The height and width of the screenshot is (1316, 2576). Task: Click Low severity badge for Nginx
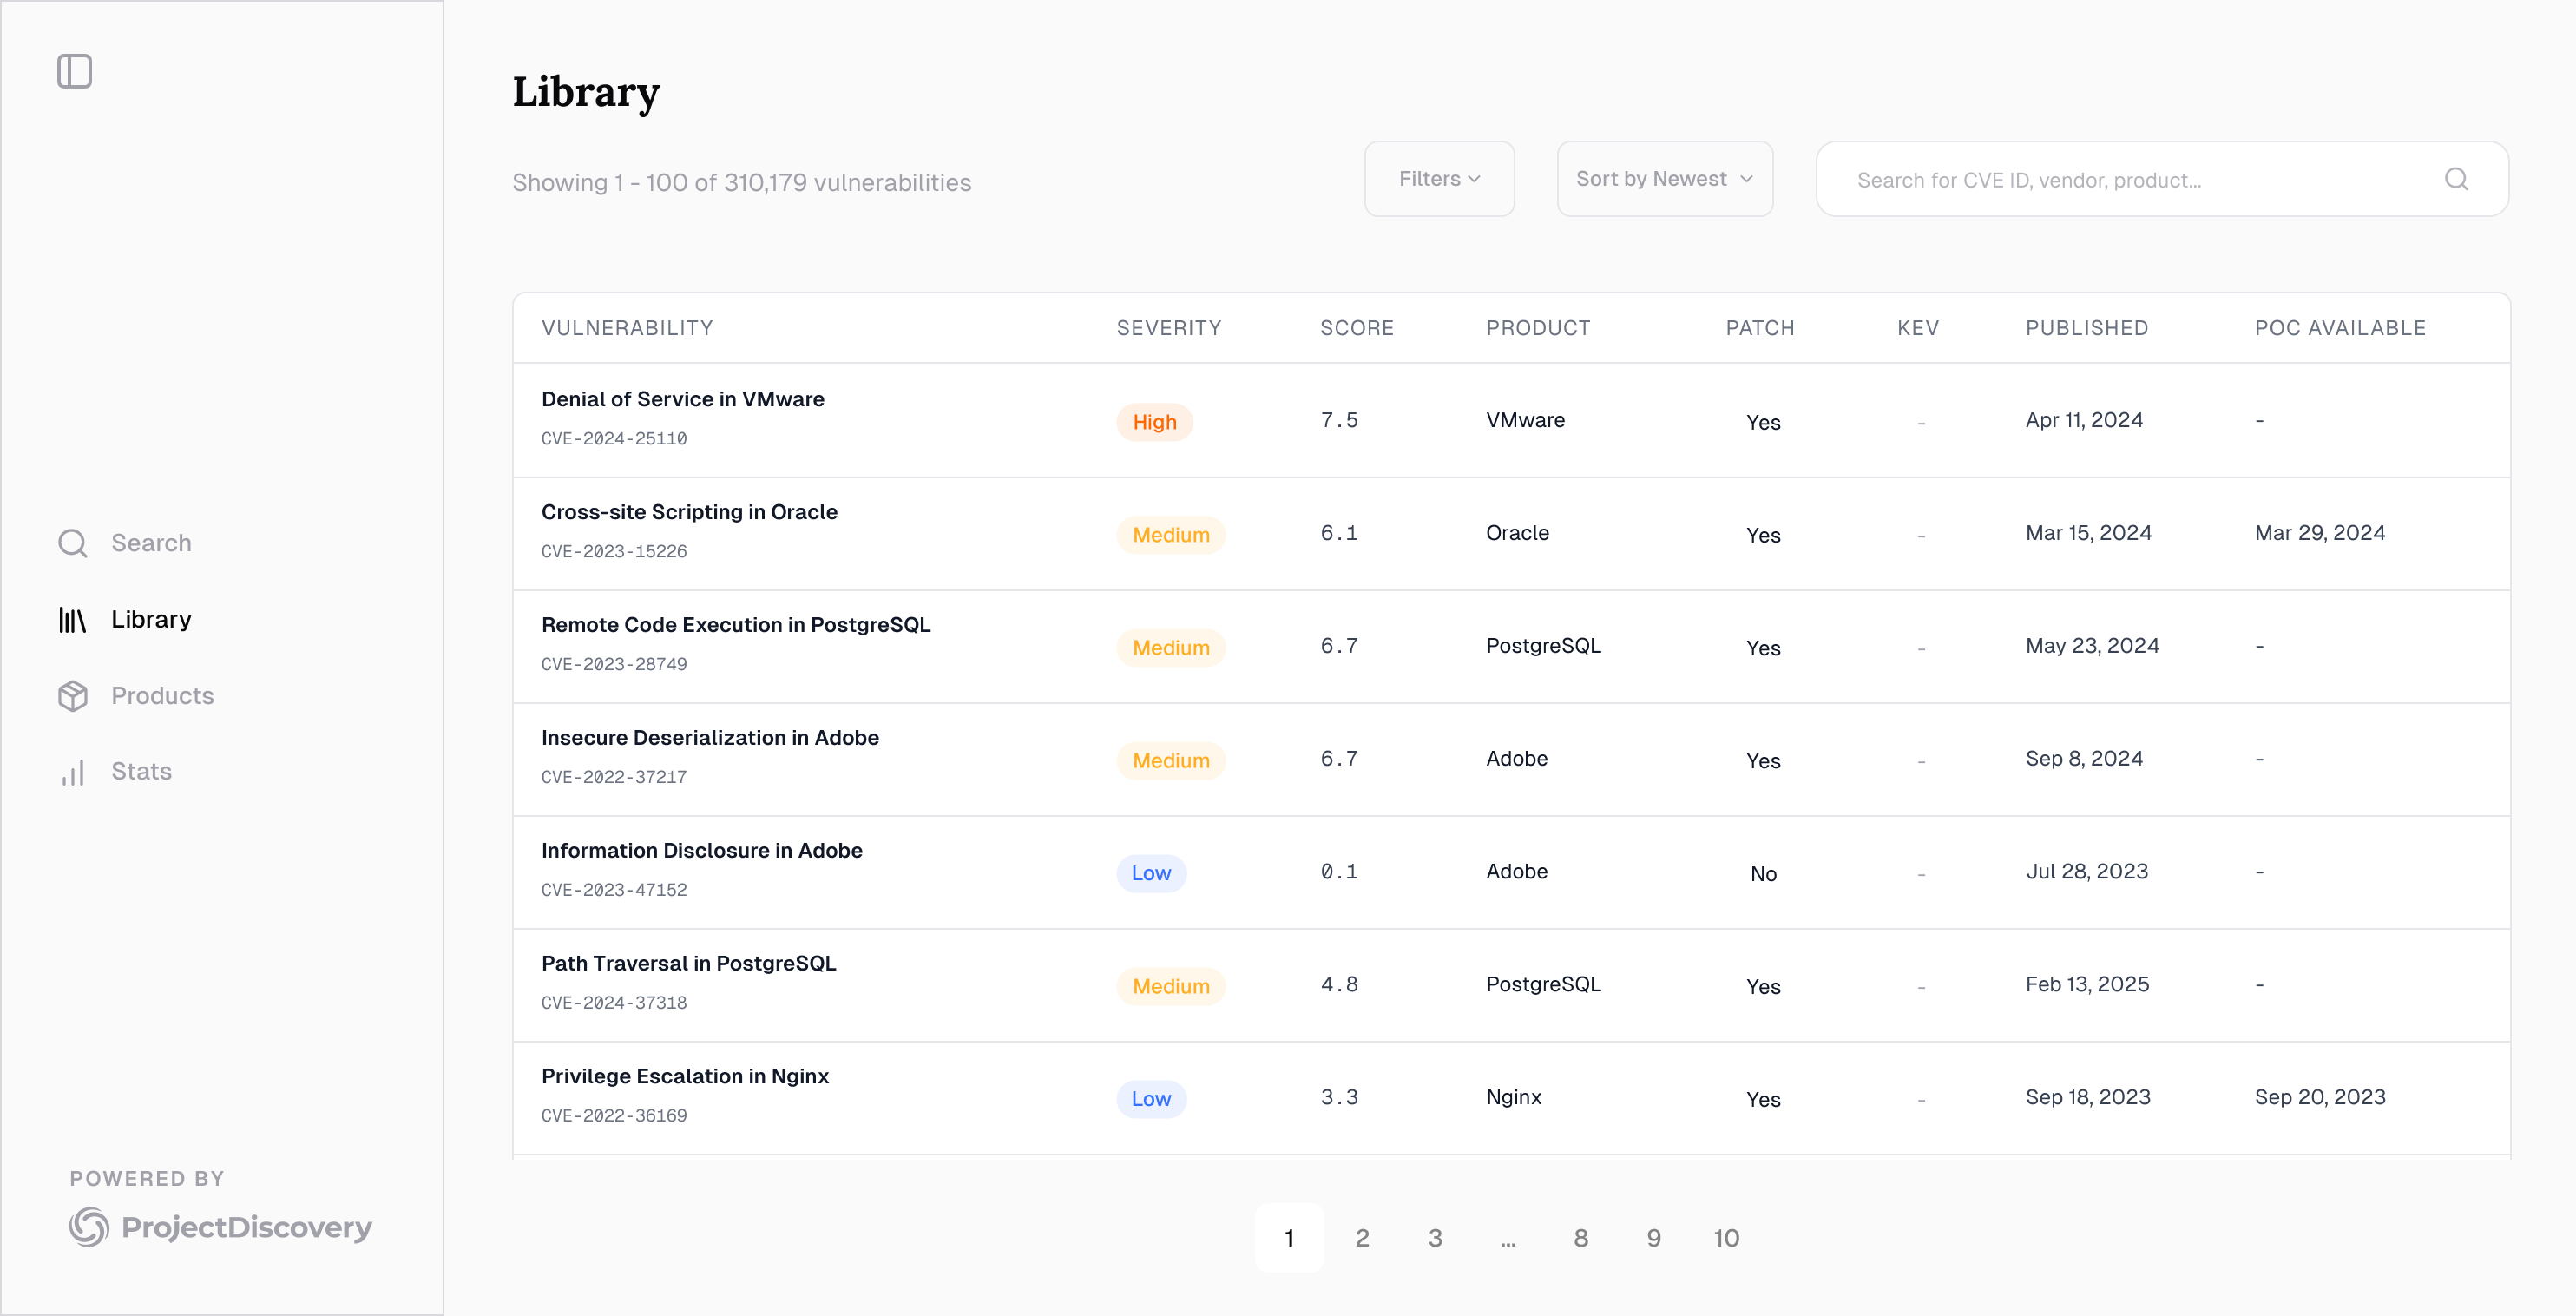1150,1099
